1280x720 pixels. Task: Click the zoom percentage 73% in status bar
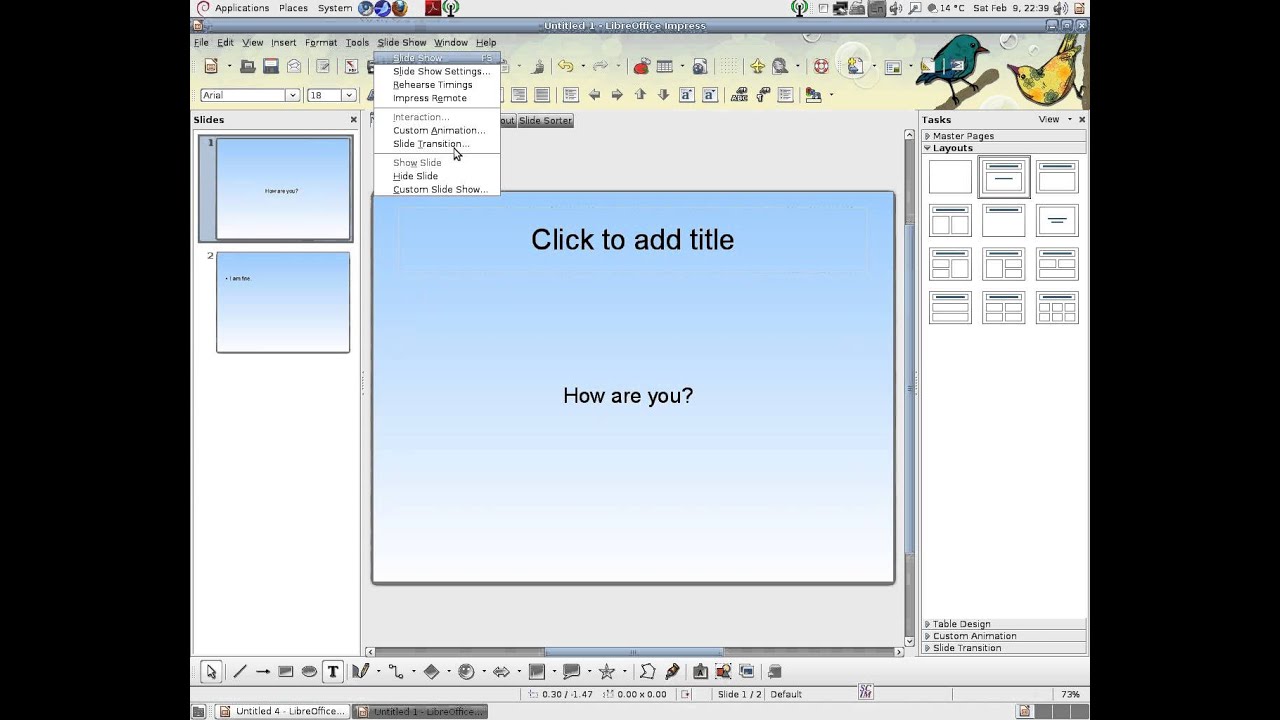tap(1070, 694)
